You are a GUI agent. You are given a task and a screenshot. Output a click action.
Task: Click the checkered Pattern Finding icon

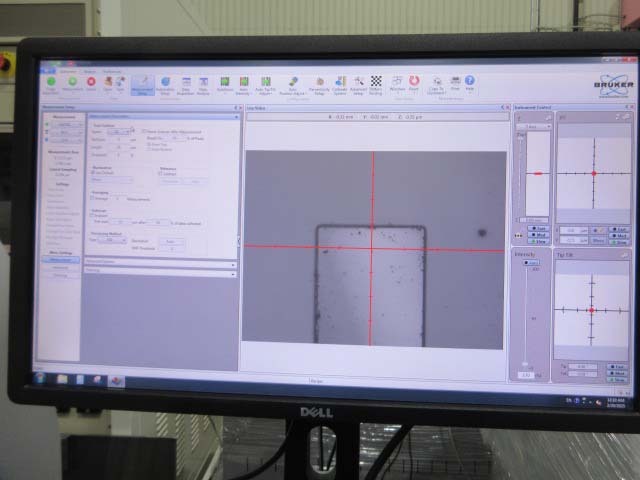tap(376, 85)
